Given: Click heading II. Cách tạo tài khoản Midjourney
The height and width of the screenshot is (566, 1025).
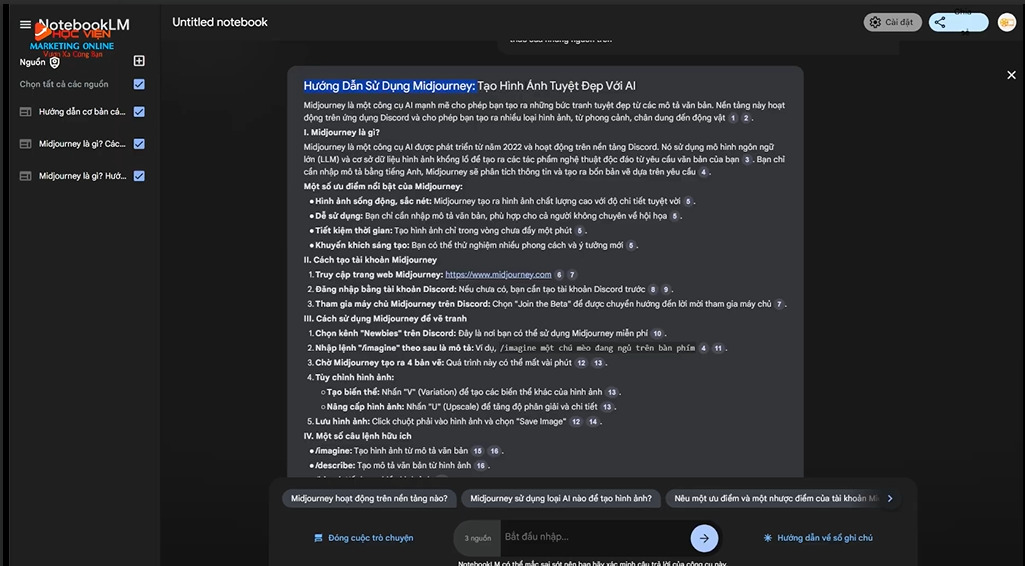Looking at the screenshot, I should (370, 260).
